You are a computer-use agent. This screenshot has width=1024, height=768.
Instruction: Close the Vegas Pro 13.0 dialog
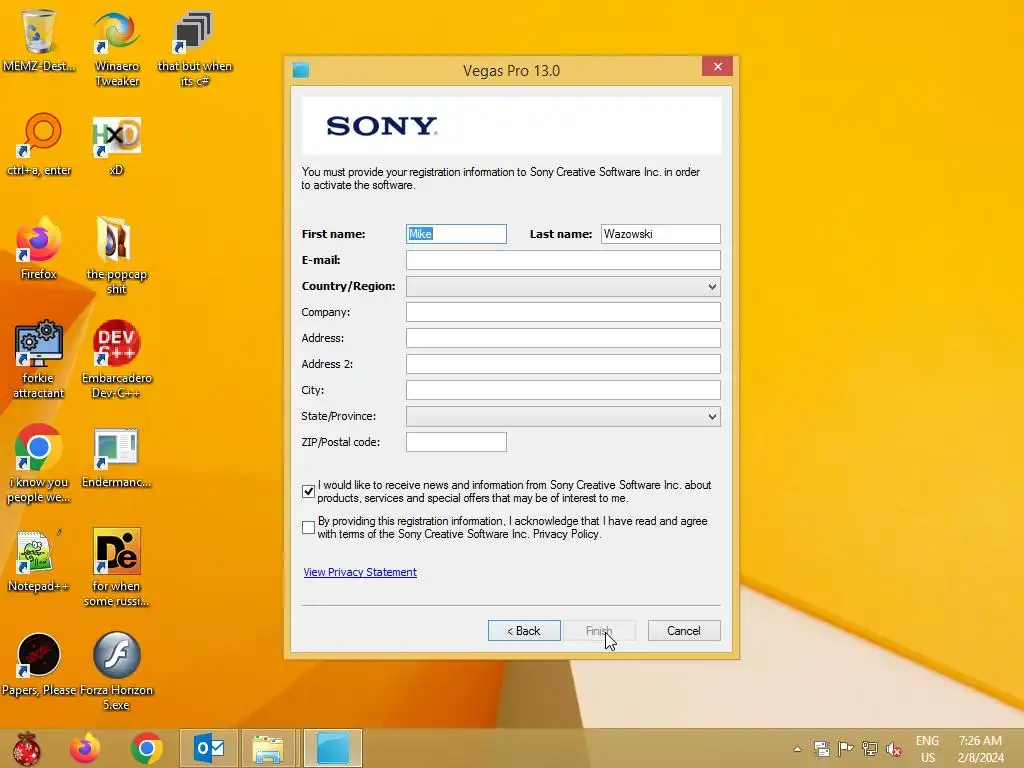click(x=717, y=67)
